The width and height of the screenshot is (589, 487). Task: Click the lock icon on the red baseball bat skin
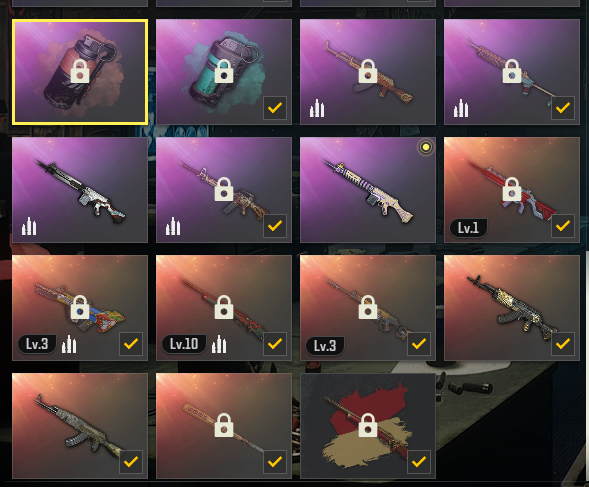224,425
